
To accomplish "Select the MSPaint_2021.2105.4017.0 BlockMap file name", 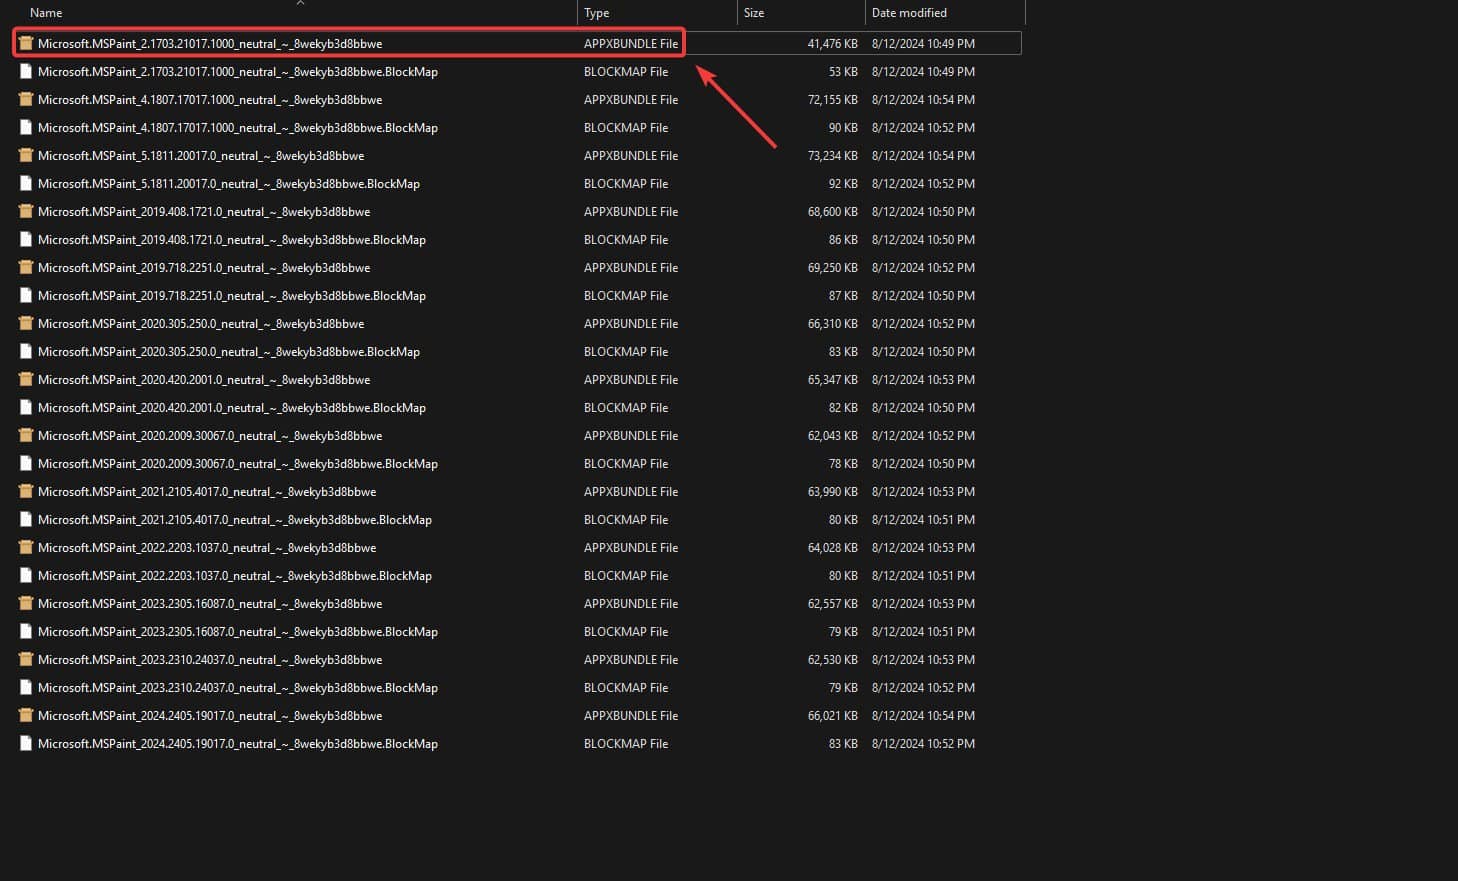I will point(235,520).
